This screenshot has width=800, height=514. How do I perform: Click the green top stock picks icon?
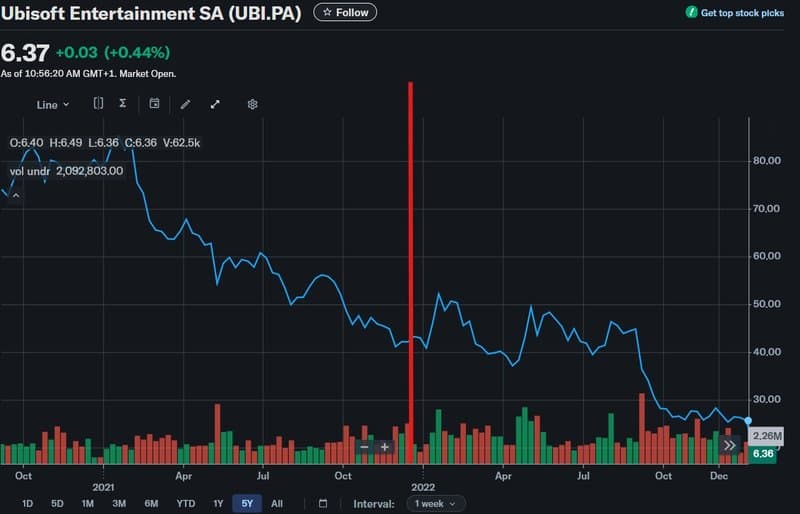tap(692, 13)
